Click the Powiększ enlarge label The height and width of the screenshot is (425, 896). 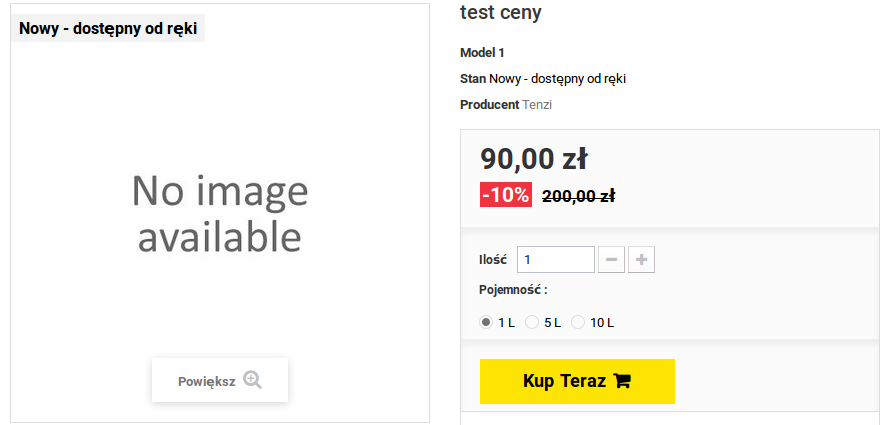[206, 381]
